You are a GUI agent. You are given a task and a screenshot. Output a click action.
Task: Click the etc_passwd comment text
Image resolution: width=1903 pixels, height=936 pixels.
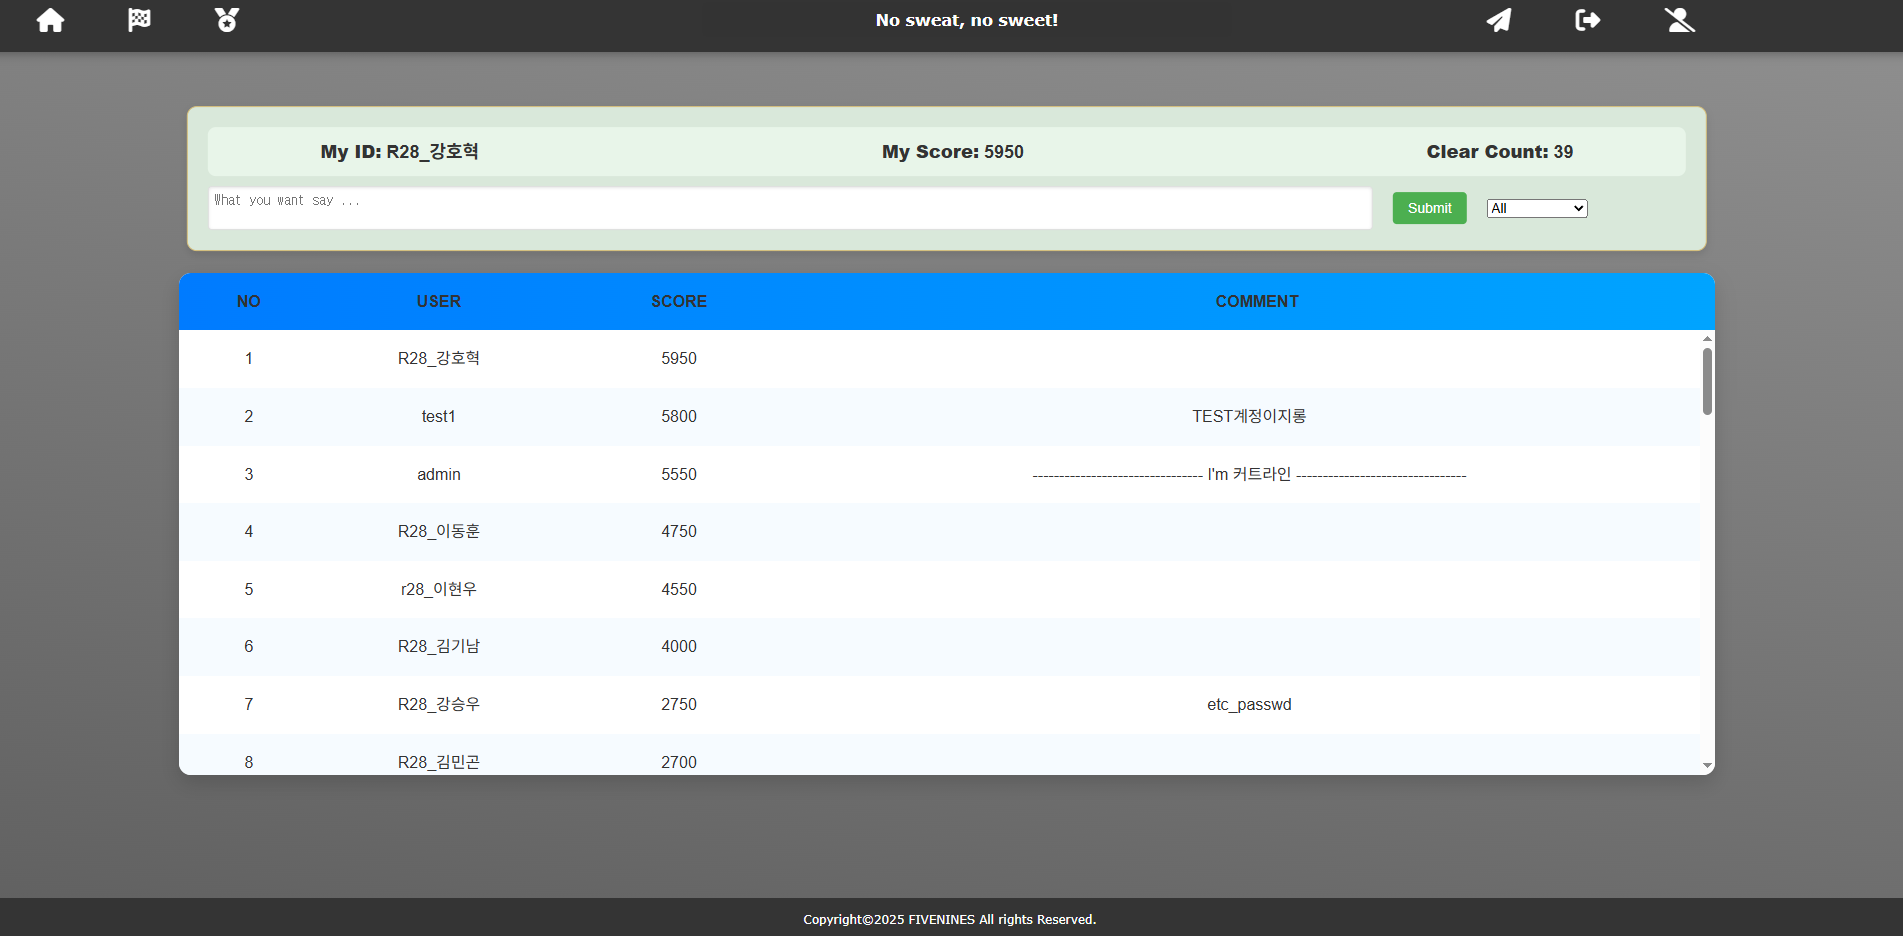click(1248, 704)
